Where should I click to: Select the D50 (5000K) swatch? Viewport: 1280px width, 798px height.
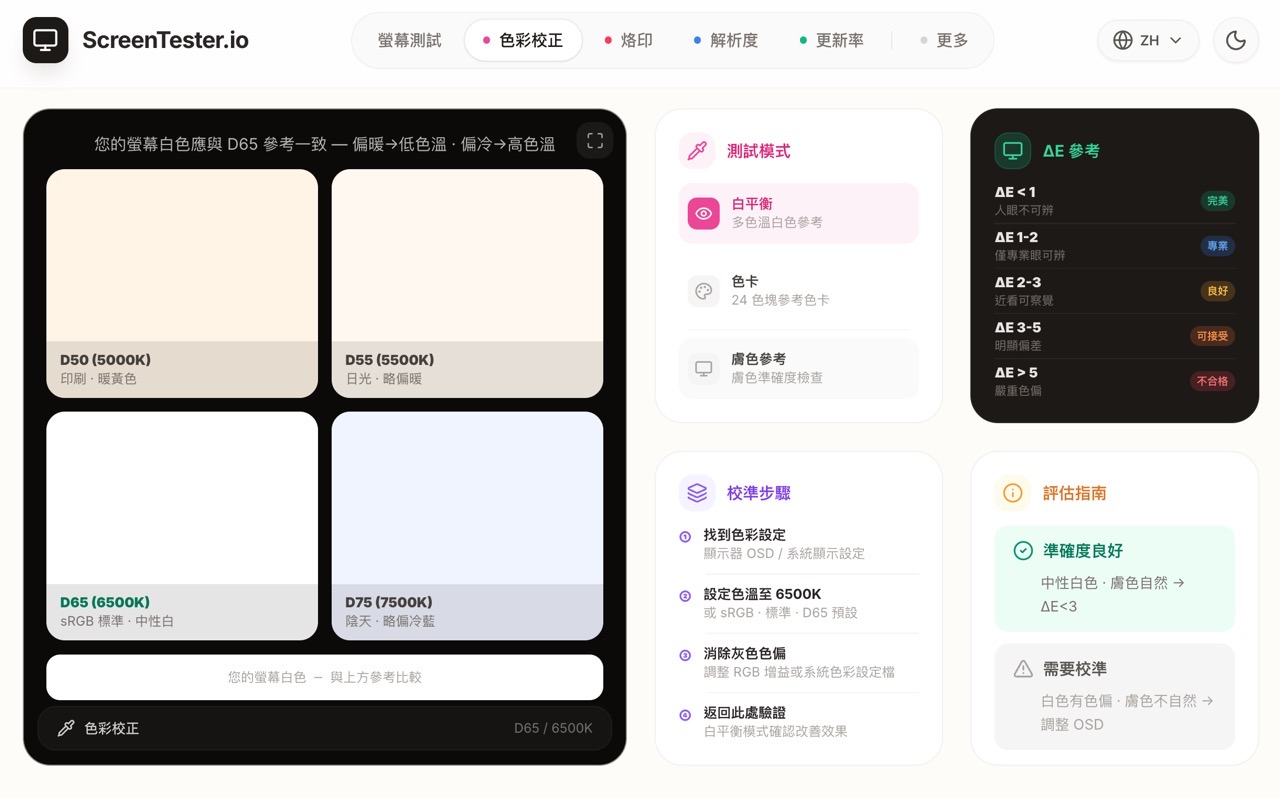[x=182, y=283]
